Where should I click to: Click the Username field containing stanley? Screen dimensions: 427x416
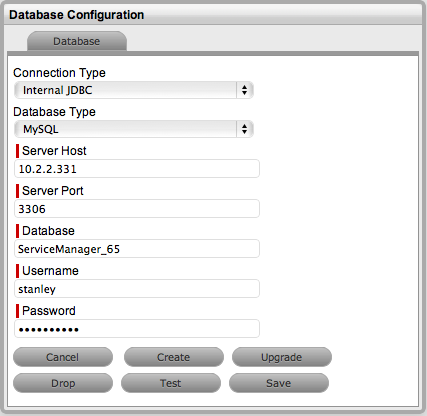137,289
